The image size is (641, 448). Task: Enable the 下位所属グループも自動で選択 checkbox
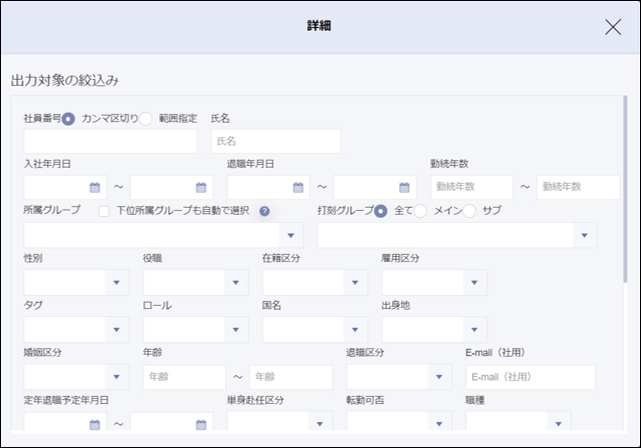click(104, 211)
